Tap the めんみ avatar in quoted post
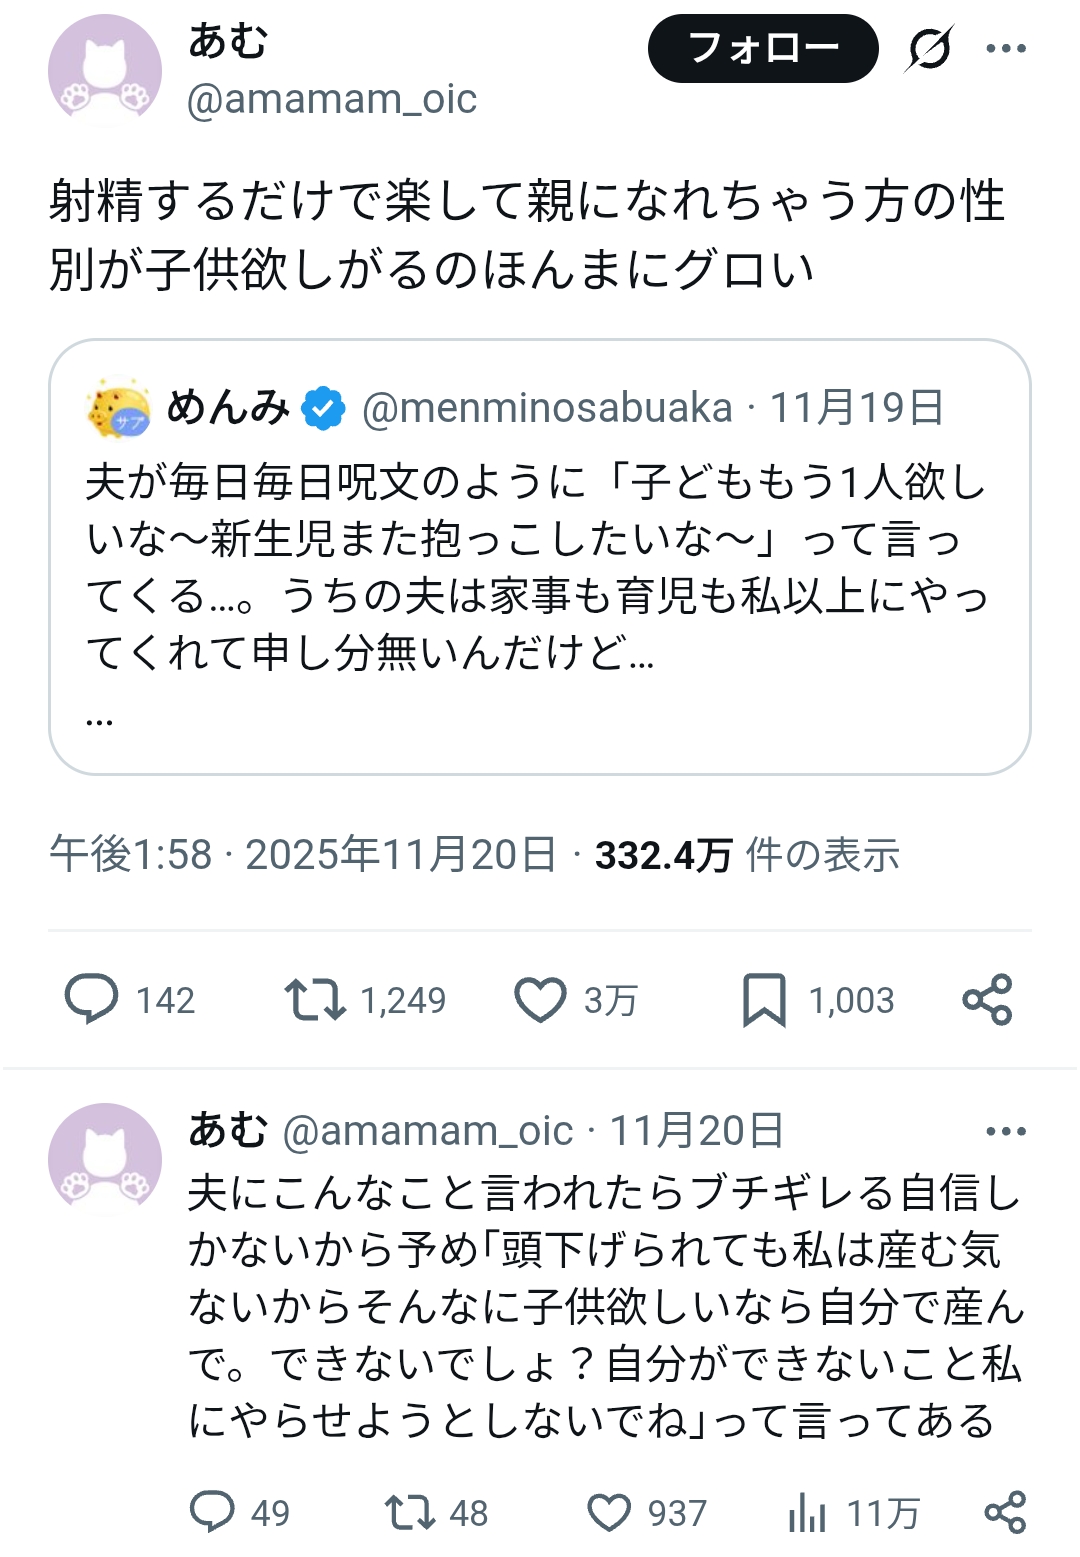This screenshot has height=1557, width=1080. (118, 408)
